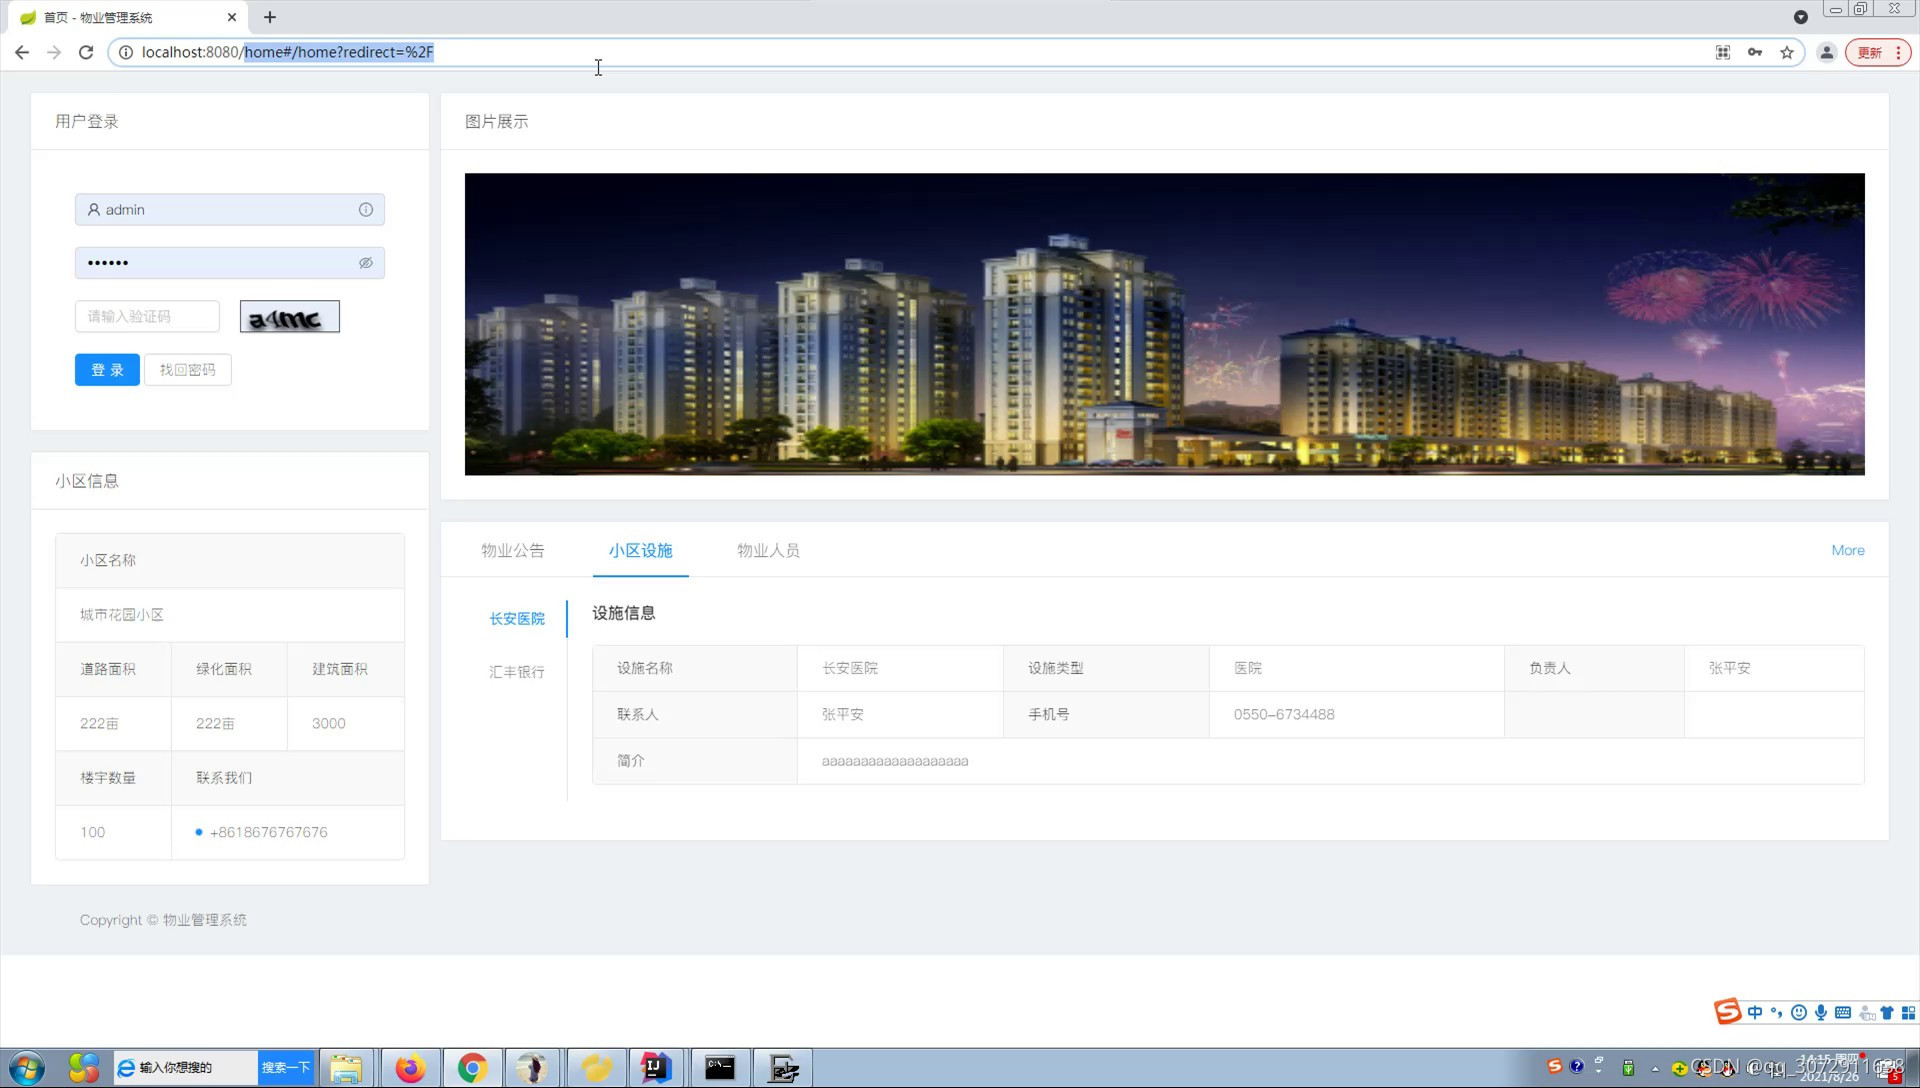Select 汇丰银行 in the facility list
The height and width of the screenshot is (1088, 1920).
click(517, 671)
